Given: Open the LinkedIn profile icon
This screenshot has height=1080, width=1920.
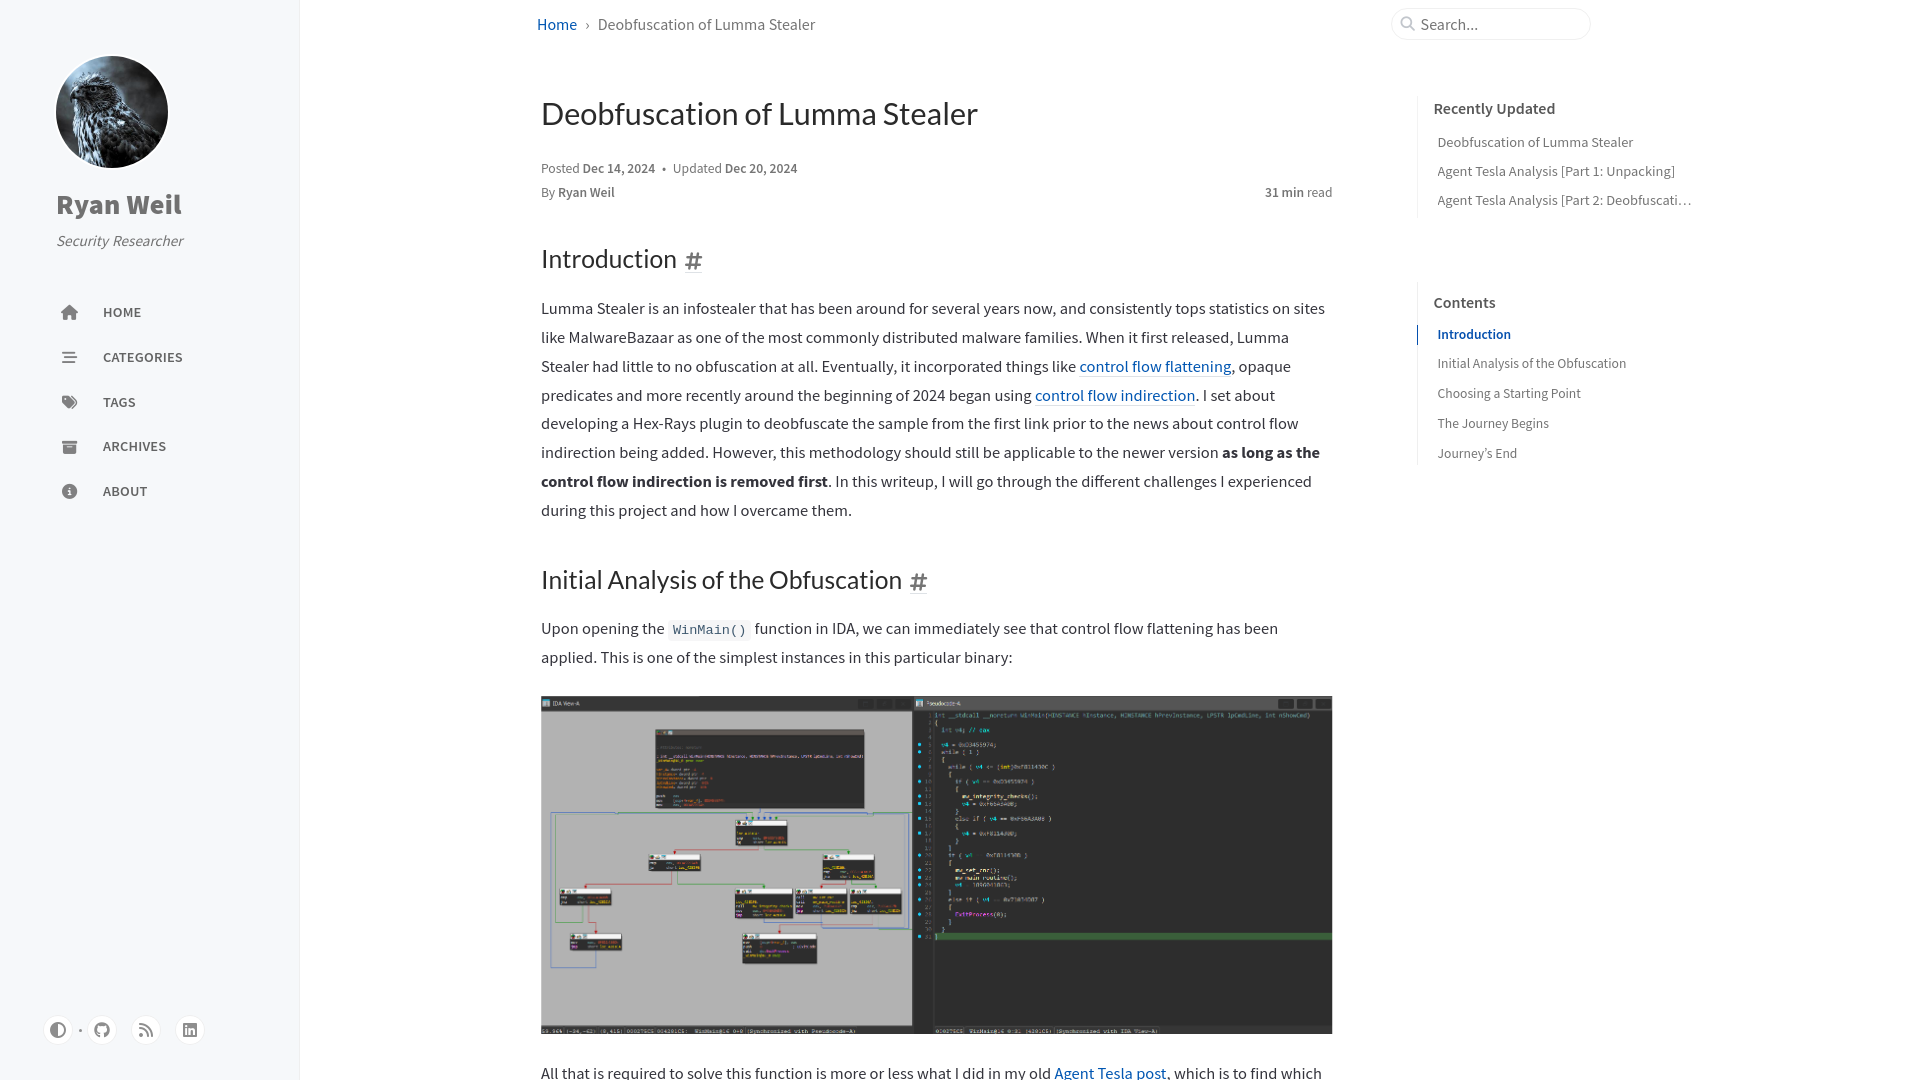Looking at the screenshot, I should point(190,1030).
